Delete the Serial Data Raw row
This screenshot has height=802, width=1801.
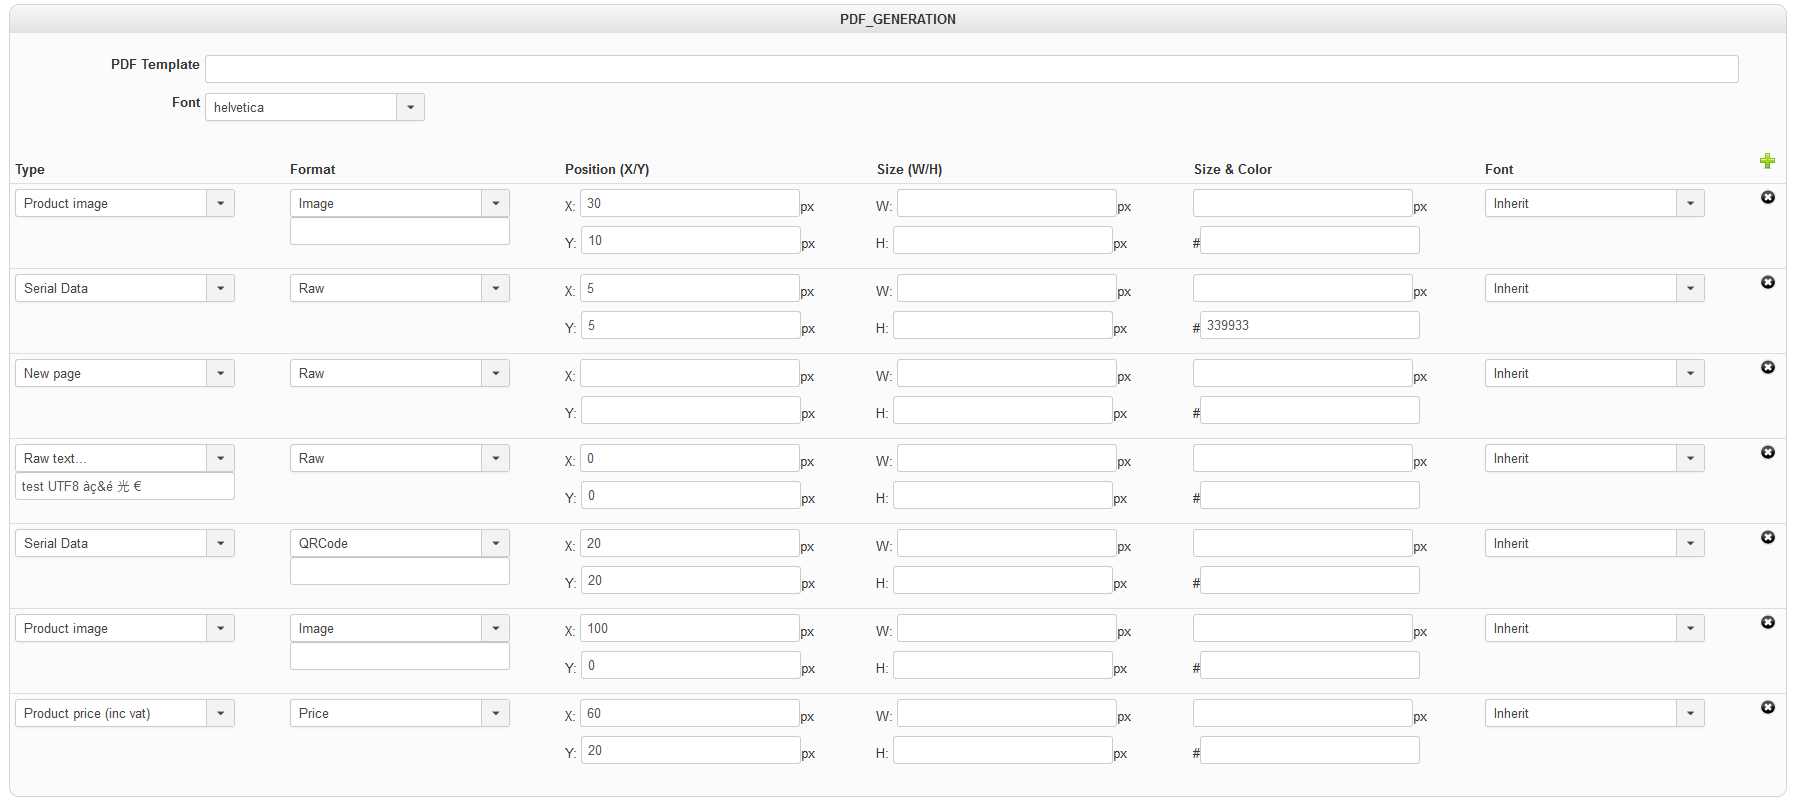(x=1767, y=283)
